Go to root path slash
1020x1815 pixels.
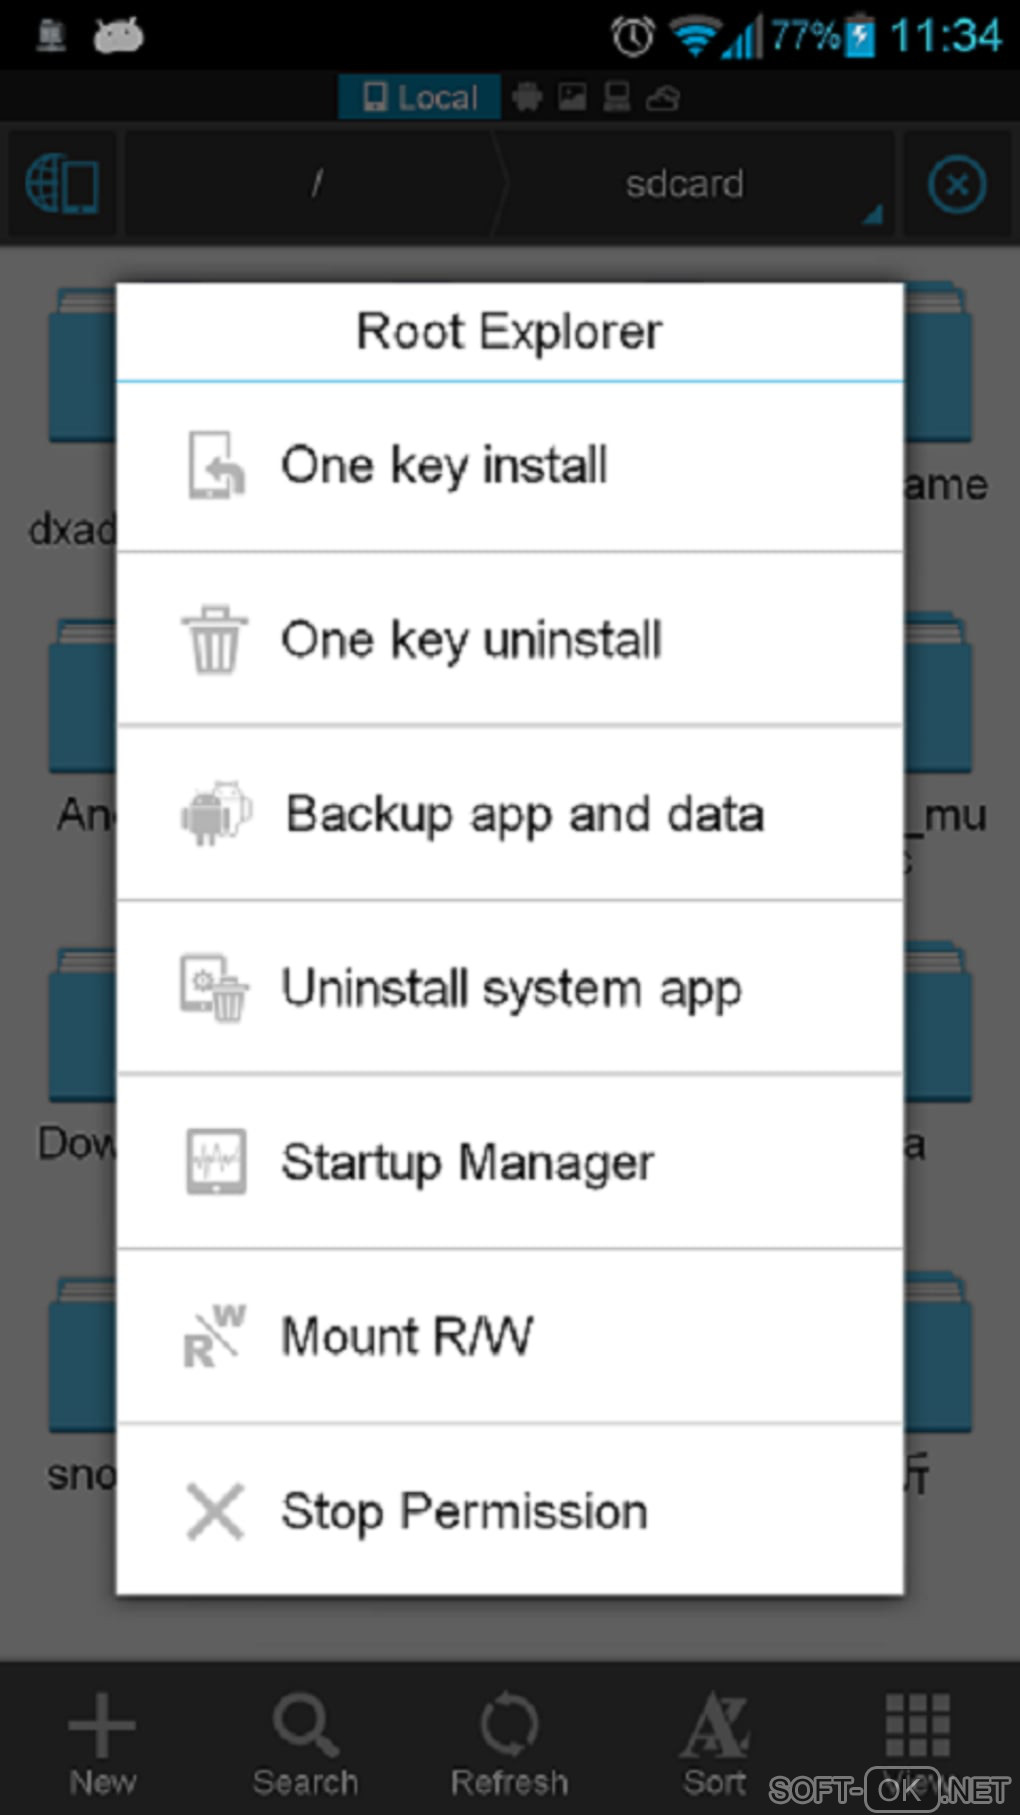point(316,185)
